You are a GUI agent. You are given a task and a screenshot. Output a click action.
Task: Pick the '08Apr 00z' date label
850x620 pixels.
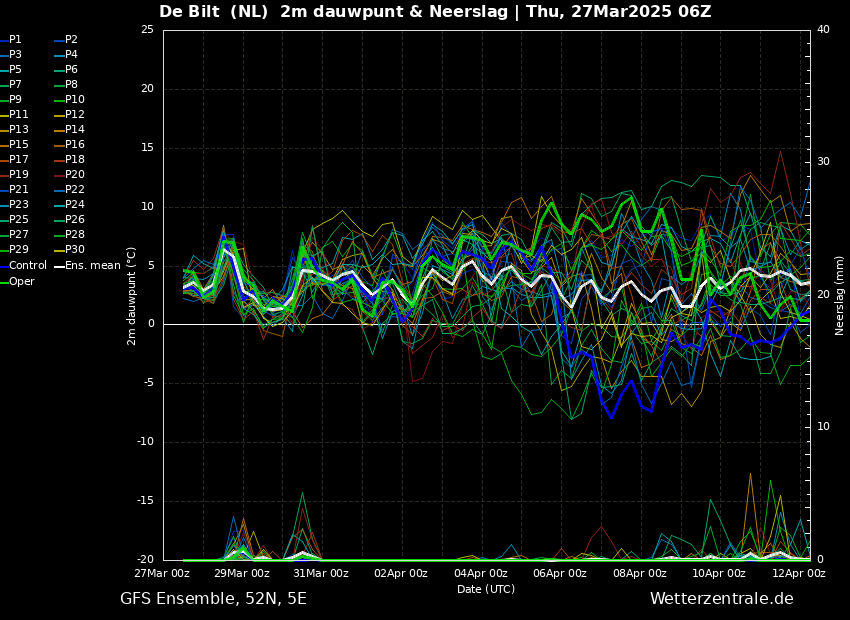point(640,573)
